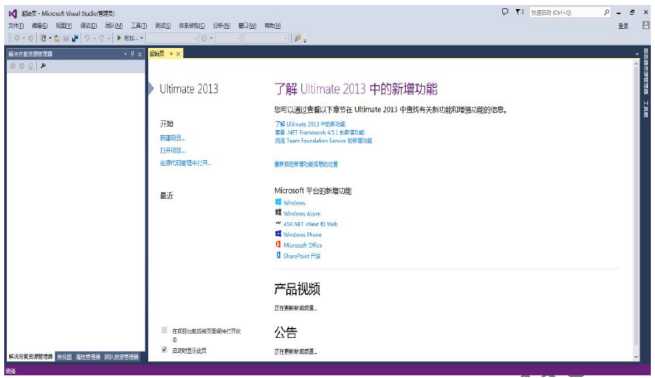Viewport: 655px width, 378px height.
Task: Click the New Project link under 开始
Action: (x=173, y=138)
